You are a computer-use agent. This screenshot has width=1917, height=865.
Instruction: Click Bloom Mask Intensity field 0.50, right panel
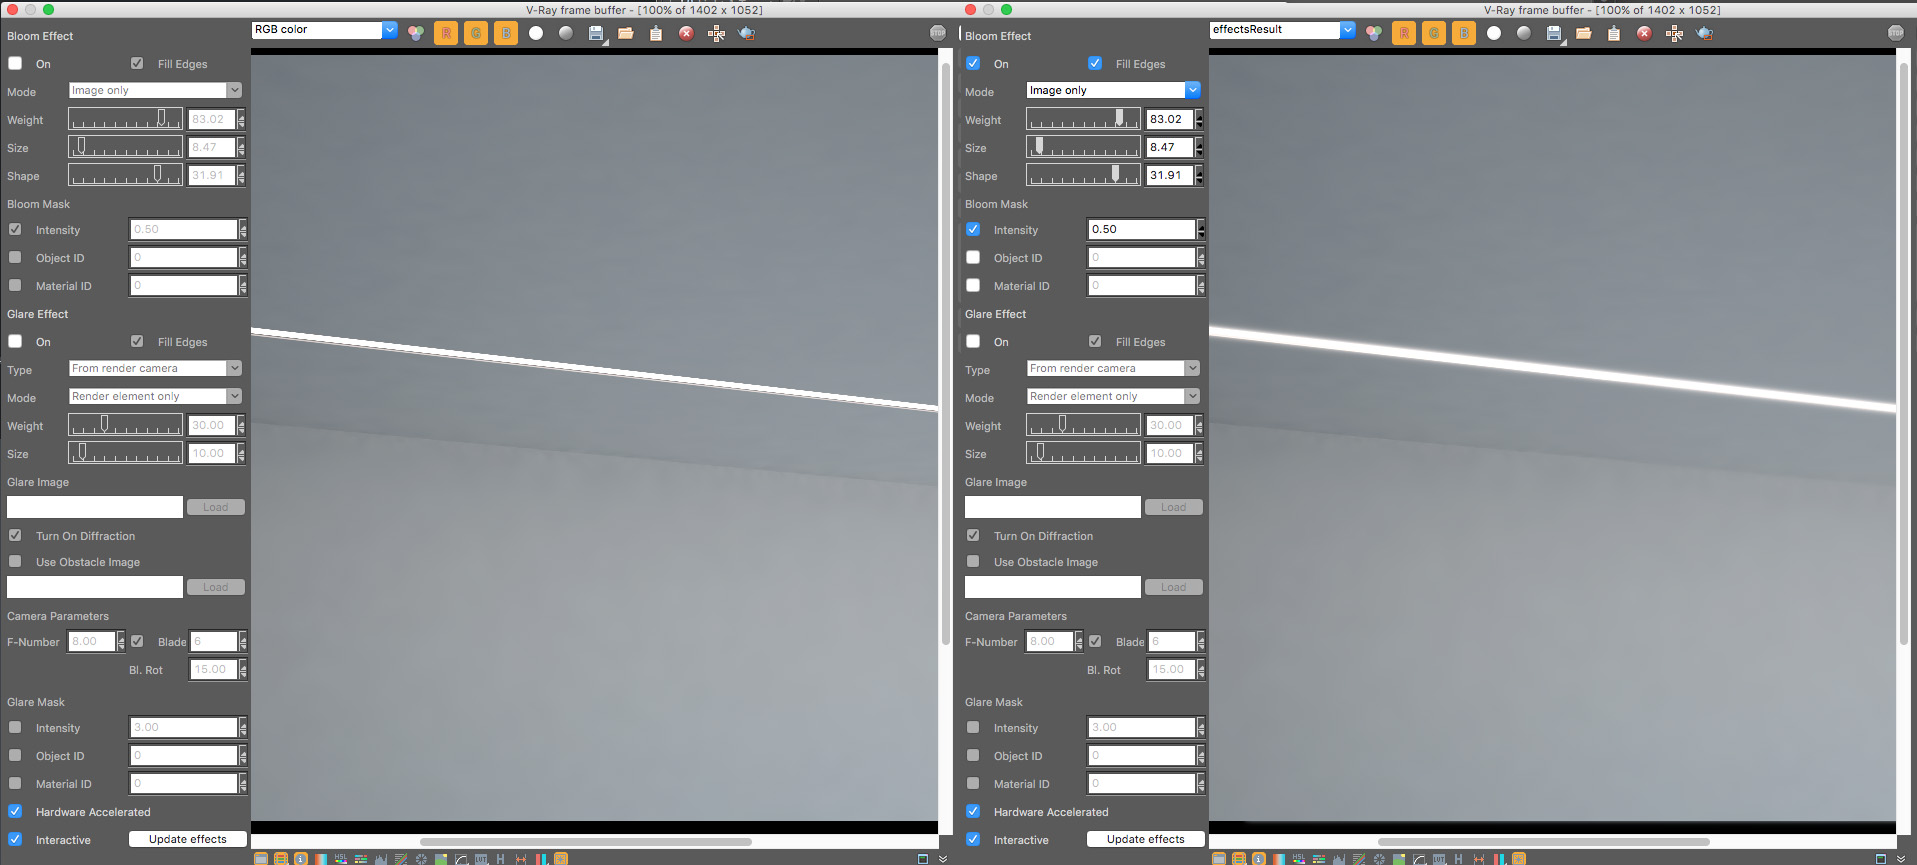pos(1141,229)
